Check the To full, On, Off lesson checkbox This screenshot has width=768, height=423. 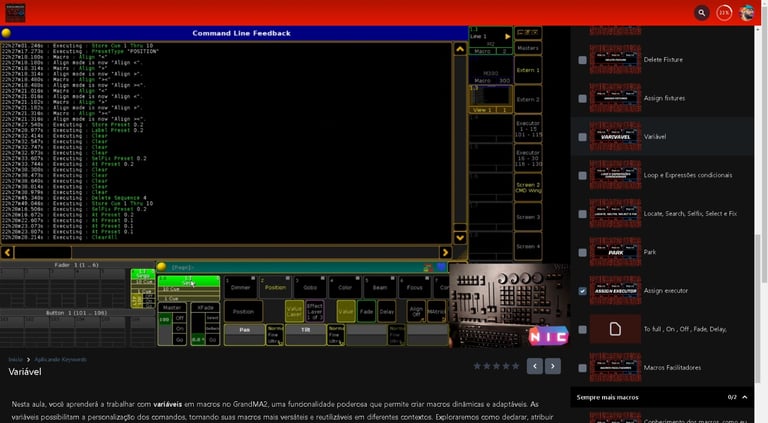582,329
